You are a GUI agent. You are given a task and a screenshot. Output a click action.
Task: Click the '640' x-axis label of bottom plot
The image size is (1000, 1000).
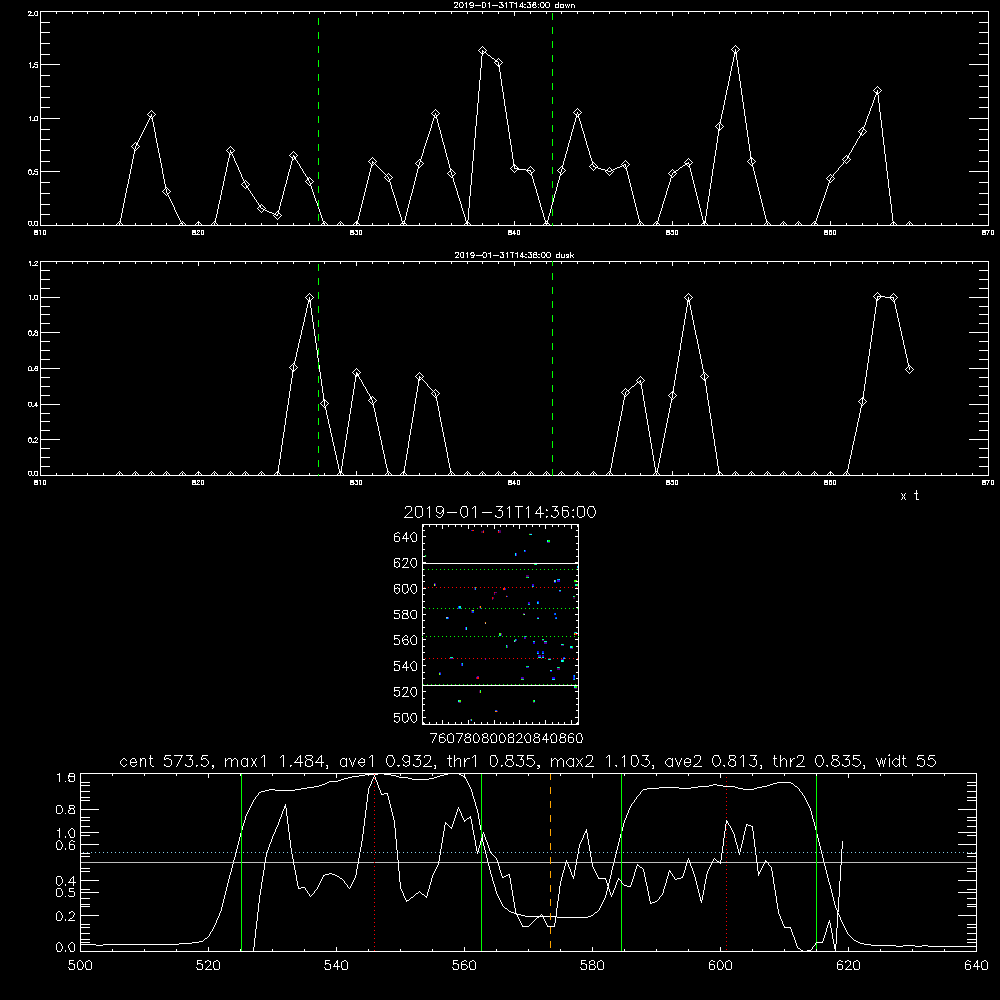[976, 965]
